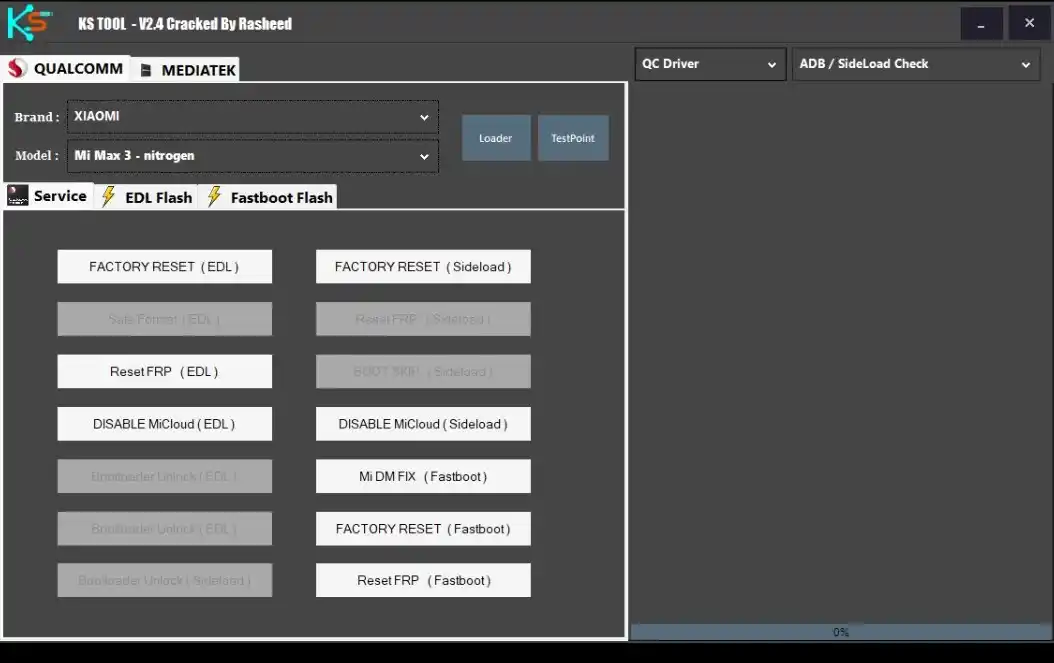Open the Model dropdown showing Mi Max 3
This screenshot has height=663, width=1054.
pos(253,156)
